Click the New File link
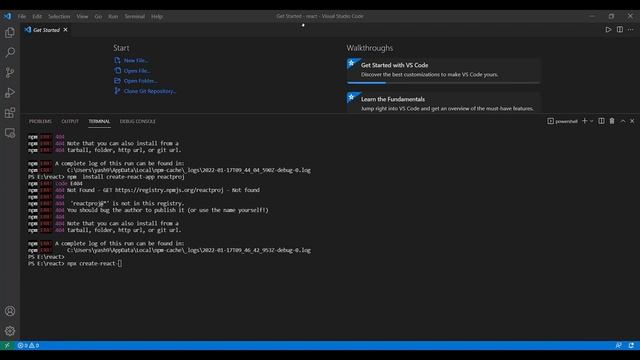Image resolution: width=640 pixels, height=360 pixels. (132, 60)
